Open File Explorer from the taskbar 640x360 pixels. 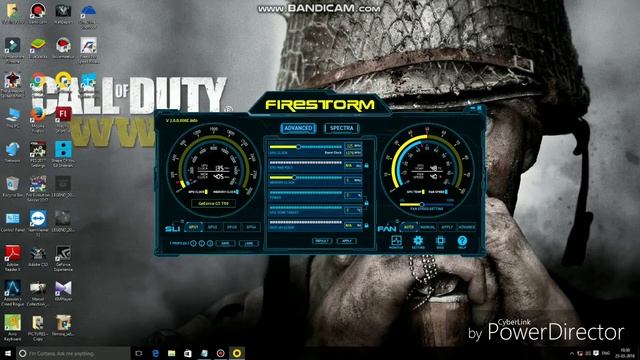click(171, 353)
